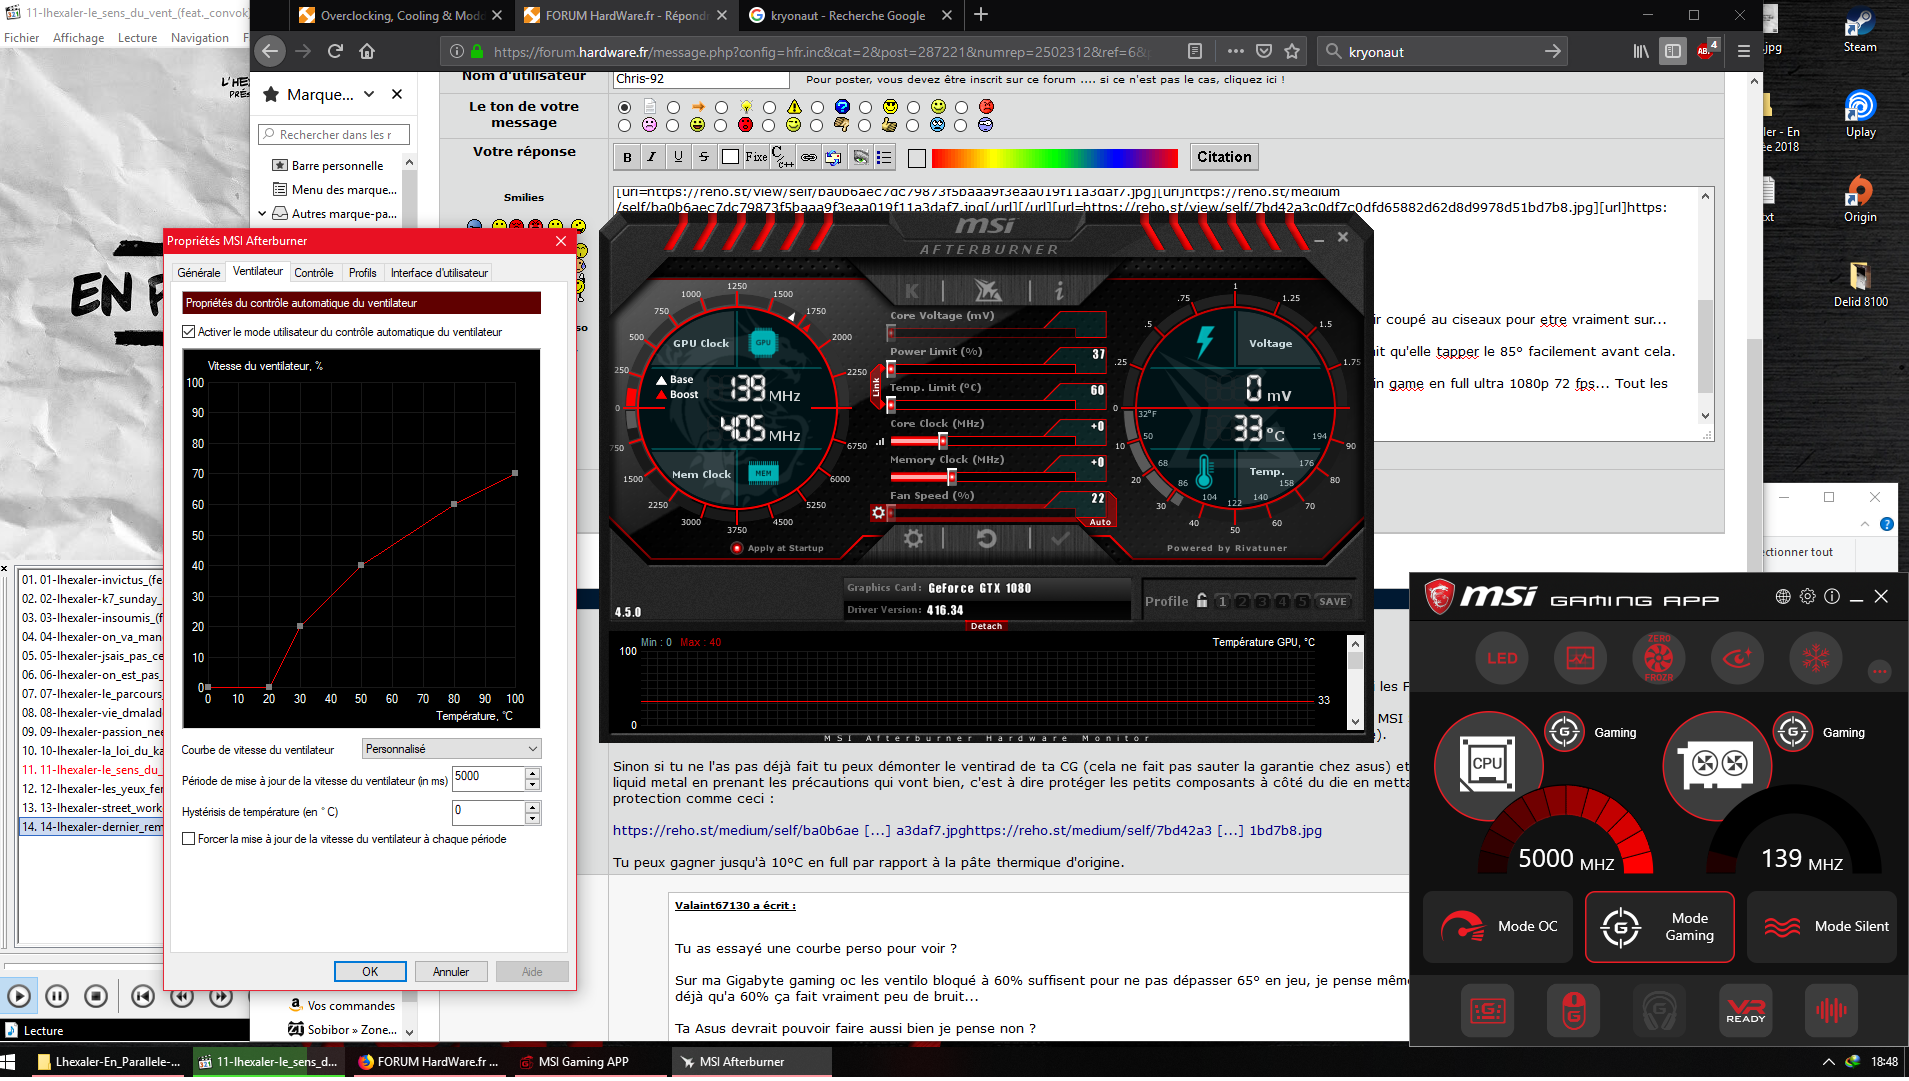
Task: Switch to the Contrôle tab
Action: point(314,272)
